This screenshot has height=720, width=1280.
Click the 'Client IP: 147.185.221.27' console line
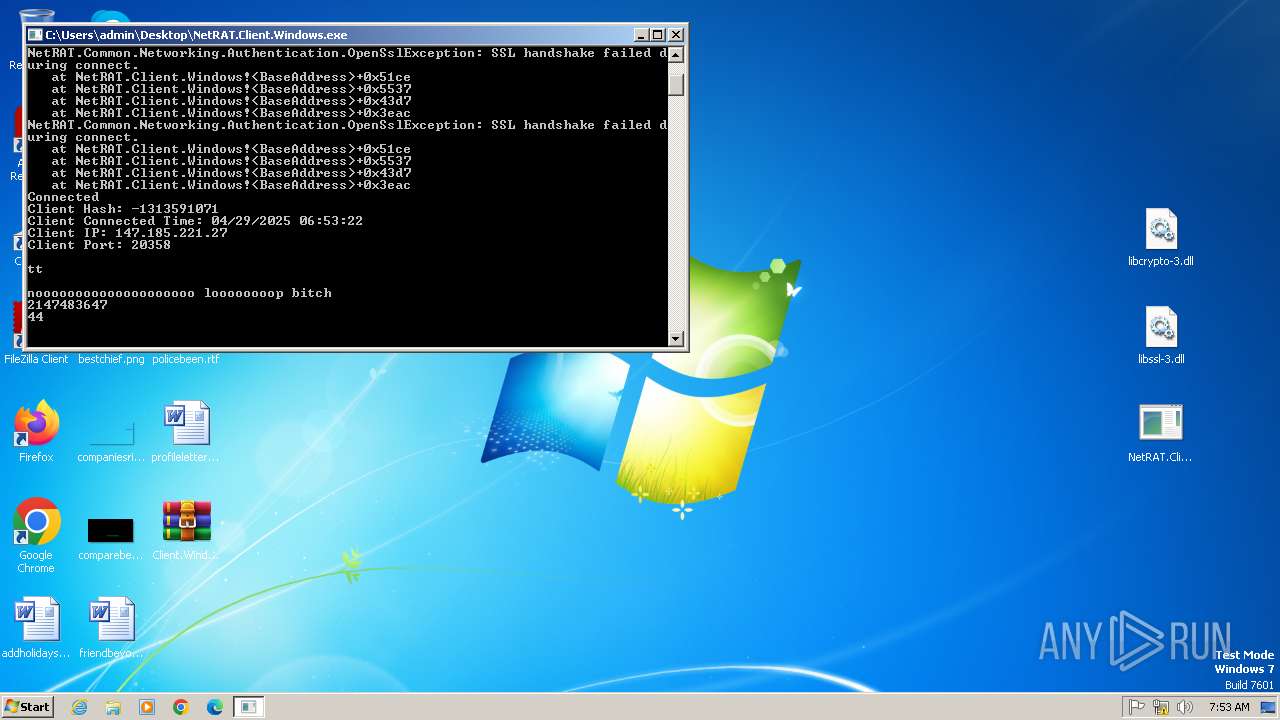click(127, 233)
